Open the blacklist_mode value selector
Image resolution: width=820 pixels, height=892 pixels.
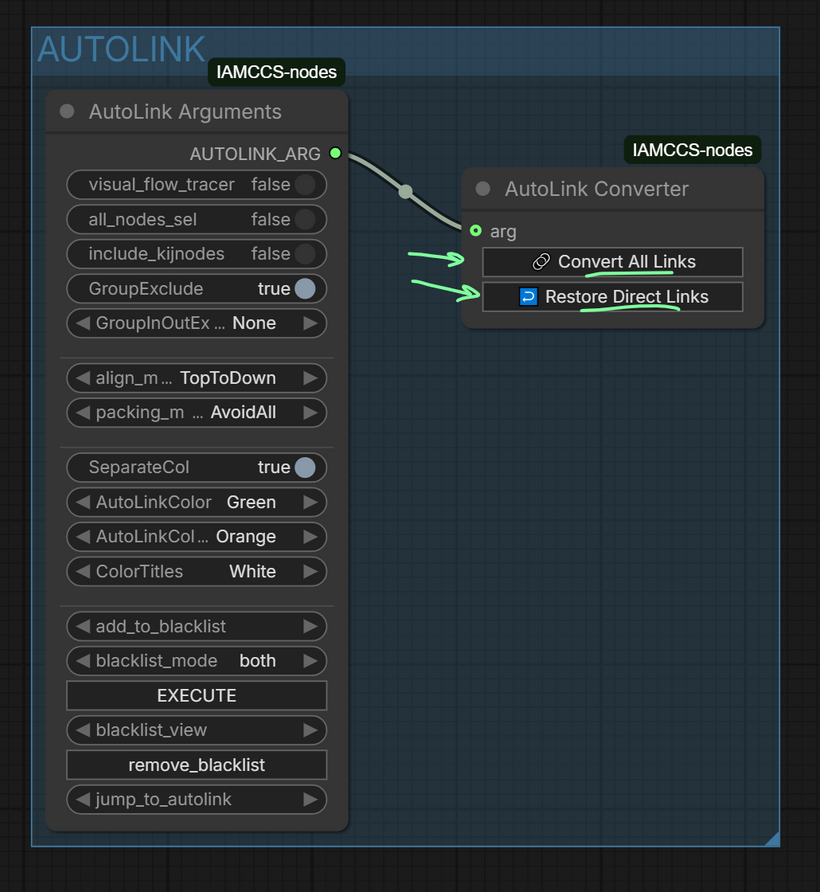[257, 661]
